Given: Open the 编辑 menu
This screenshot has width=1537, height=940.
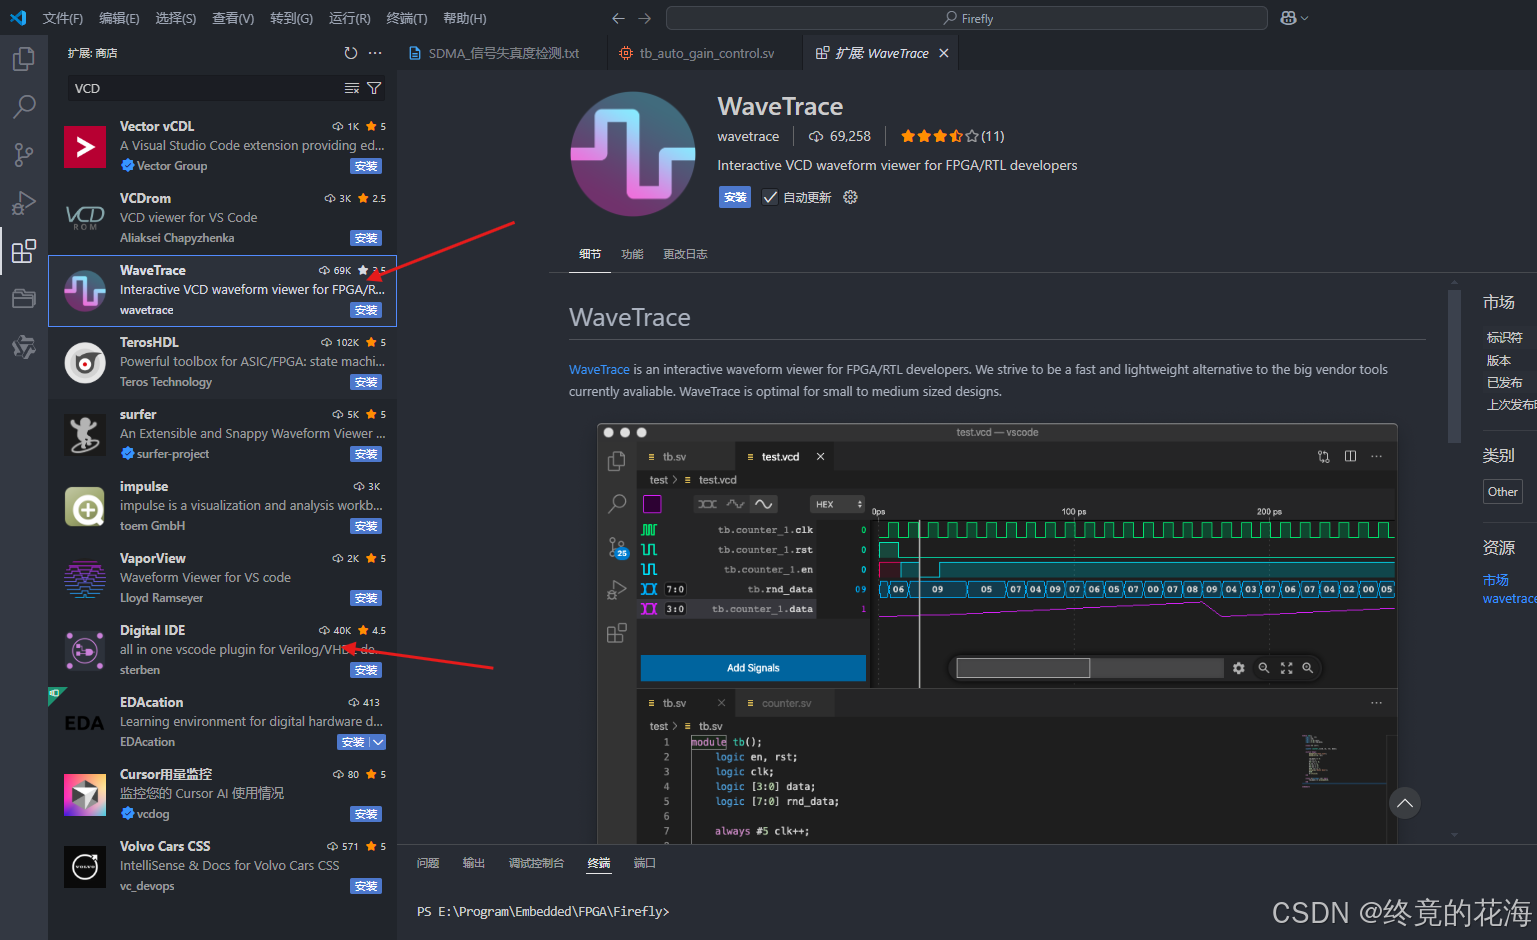Looking at the screenshot, I should click(x=119, y=18).
